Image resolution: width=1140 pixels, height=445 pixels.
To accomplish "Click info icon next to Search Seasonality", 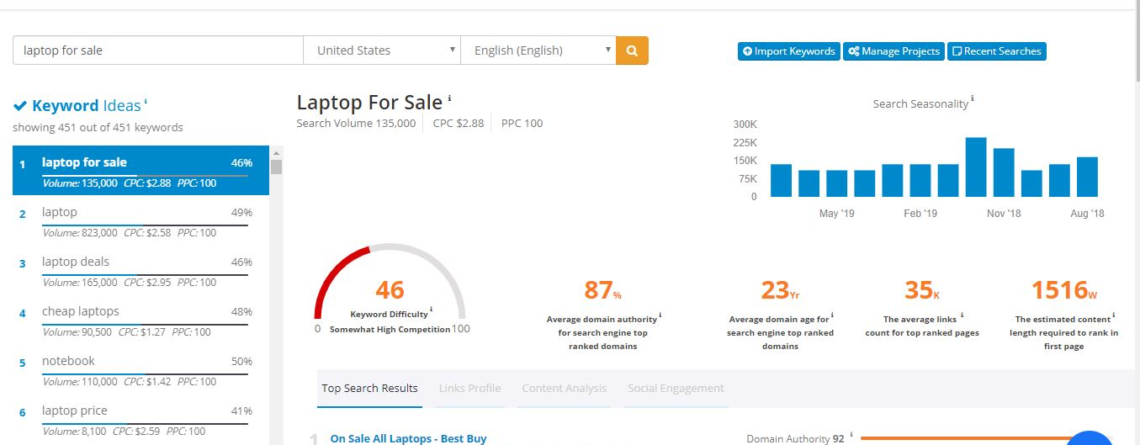I will click(x=972, y=100).
